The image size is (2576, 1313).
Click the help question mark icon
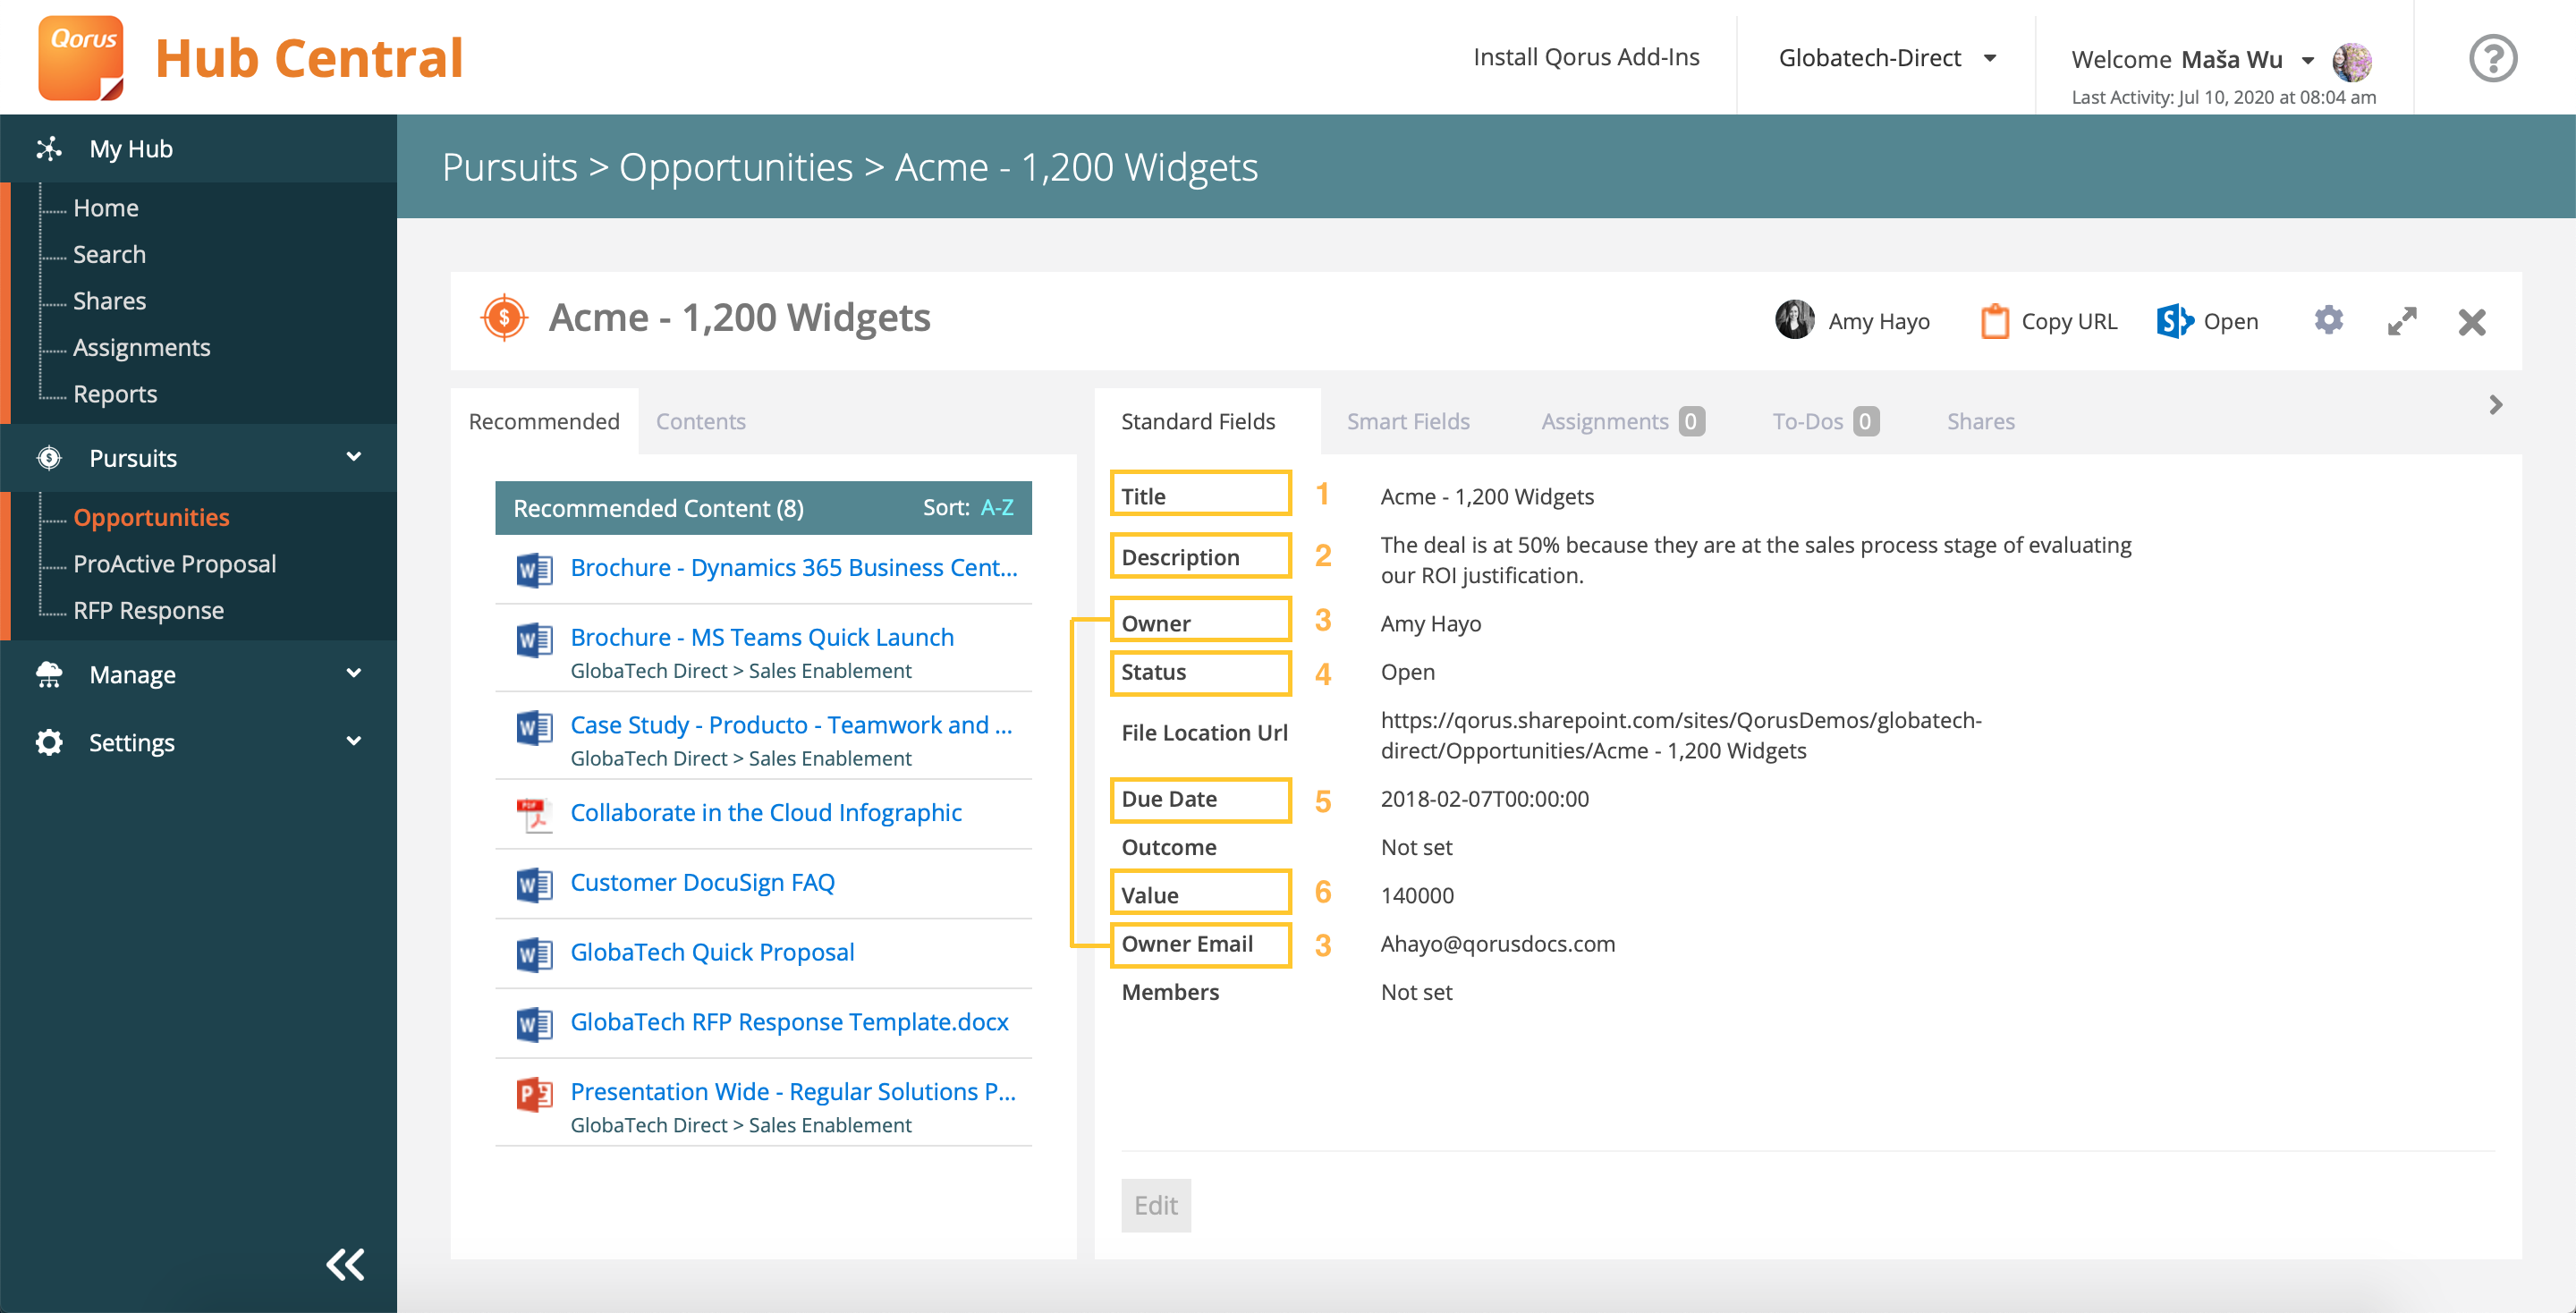(x=2492, y=58)
